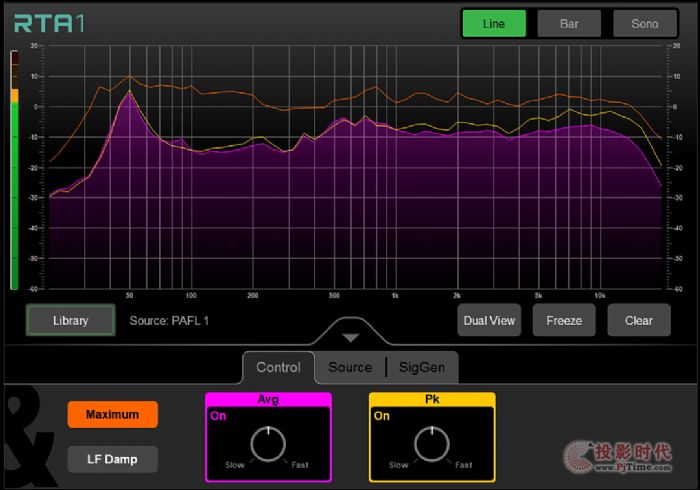Open the Control tab
The width and height of the screenshot is (700, 490).
[279, 367]
